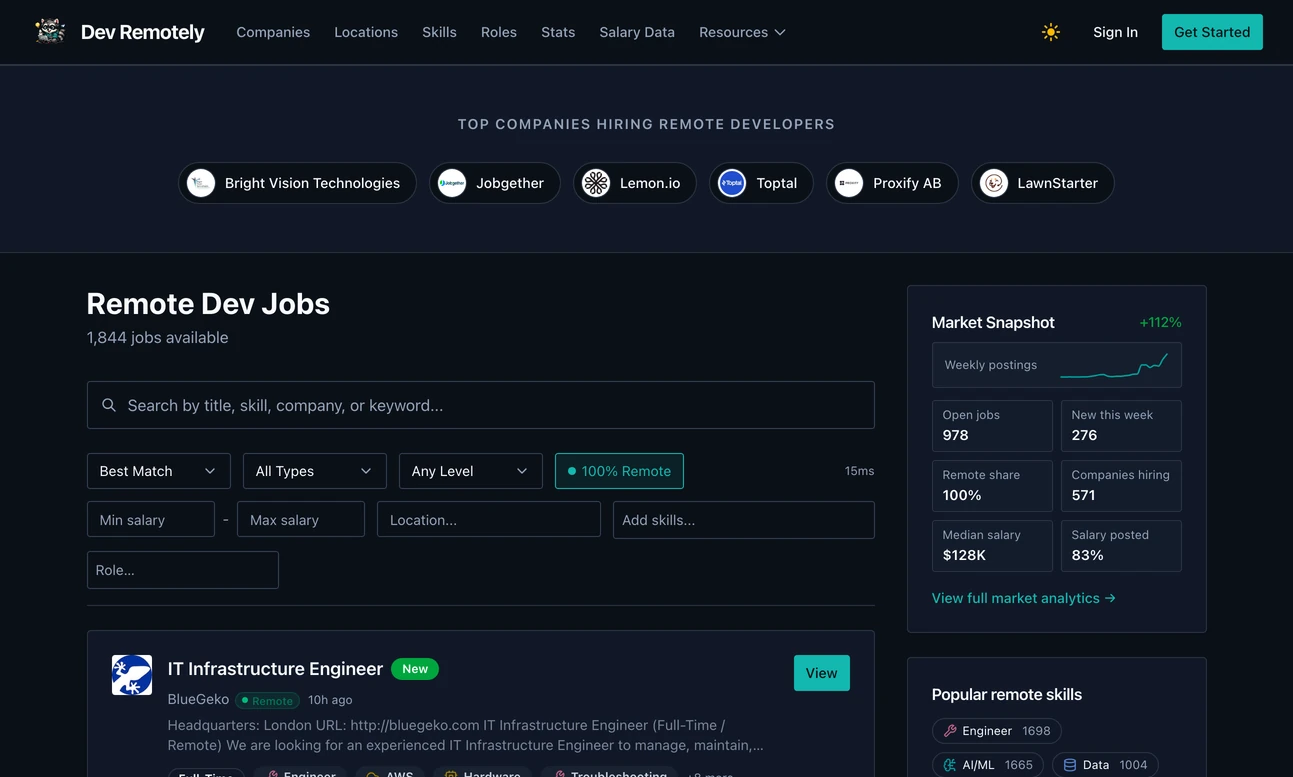1293x777 pixels.
Task: Click the Jobgether company logo
Action: click(x=452, y=183)
